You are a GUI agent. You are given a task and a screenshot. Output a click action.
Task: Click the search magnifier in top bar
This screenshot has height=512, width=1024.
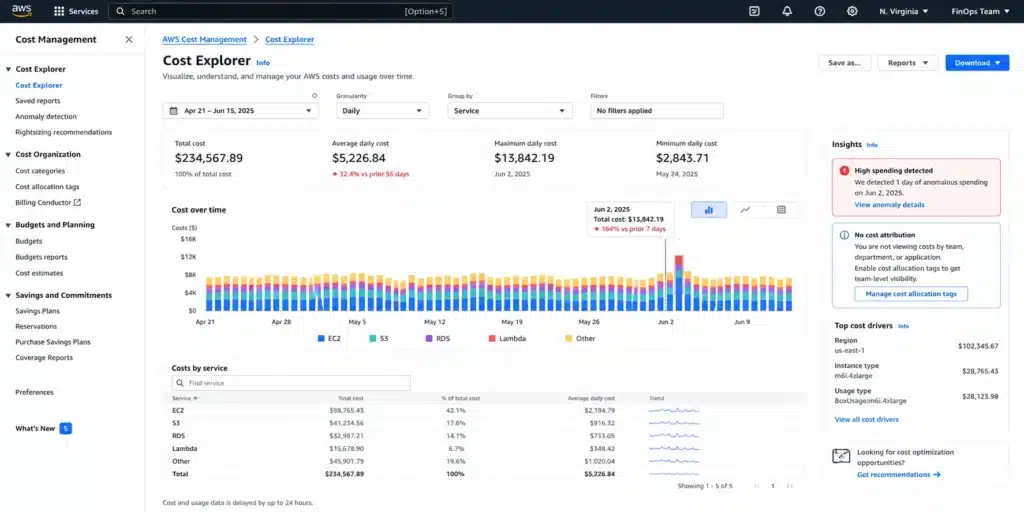(x=120, y=11)
